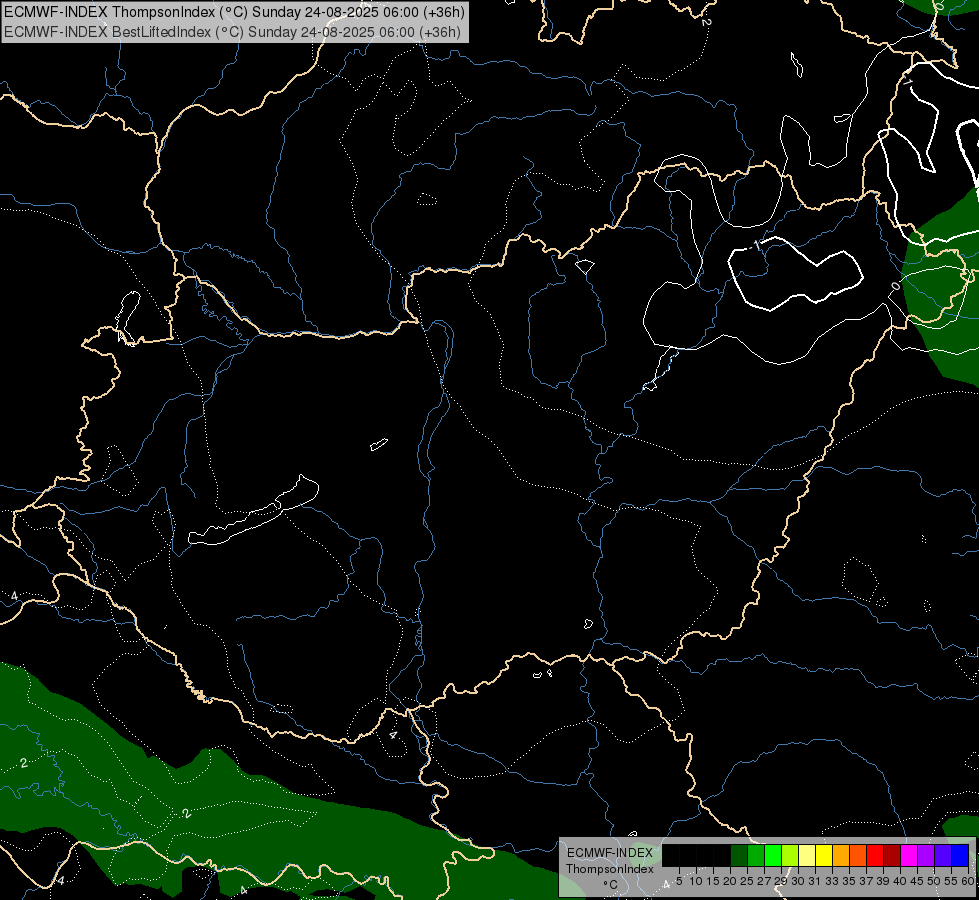Click legend tick value 50
This screenshot has width=979, height=900.
935,881
